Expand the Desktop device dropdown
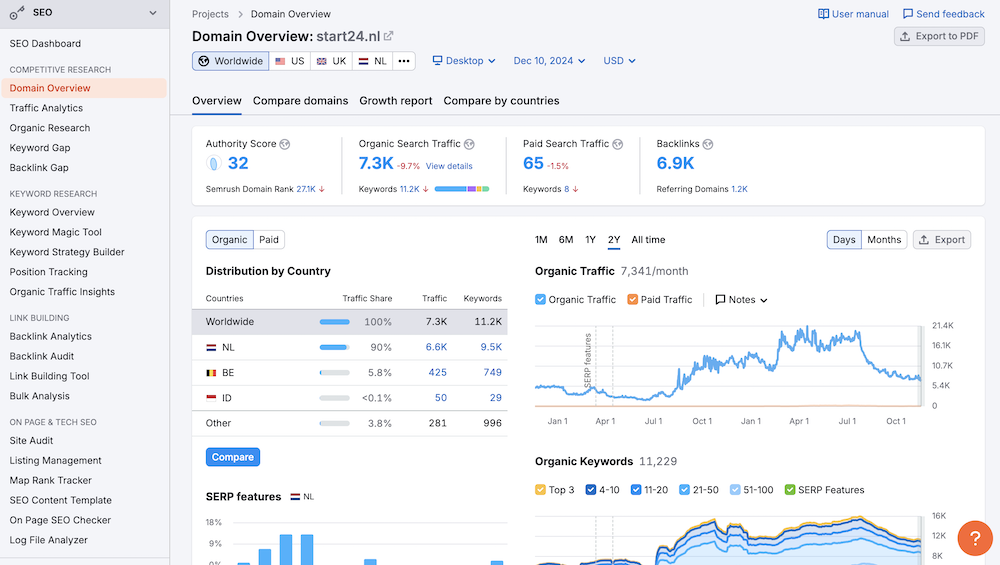Screen dimensions: 1000x565 [464, 61]
